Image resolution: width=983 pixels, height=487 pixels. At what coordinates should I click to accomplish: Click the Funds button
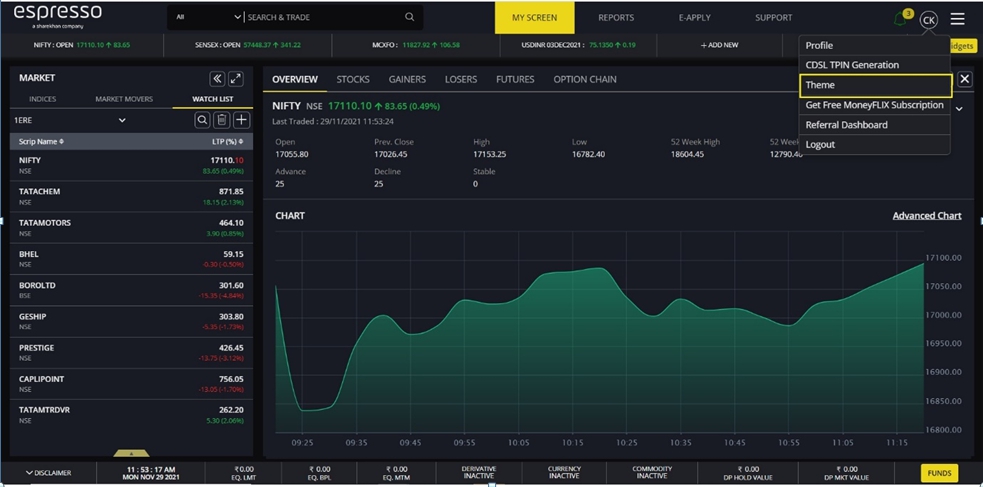point(939,473)
